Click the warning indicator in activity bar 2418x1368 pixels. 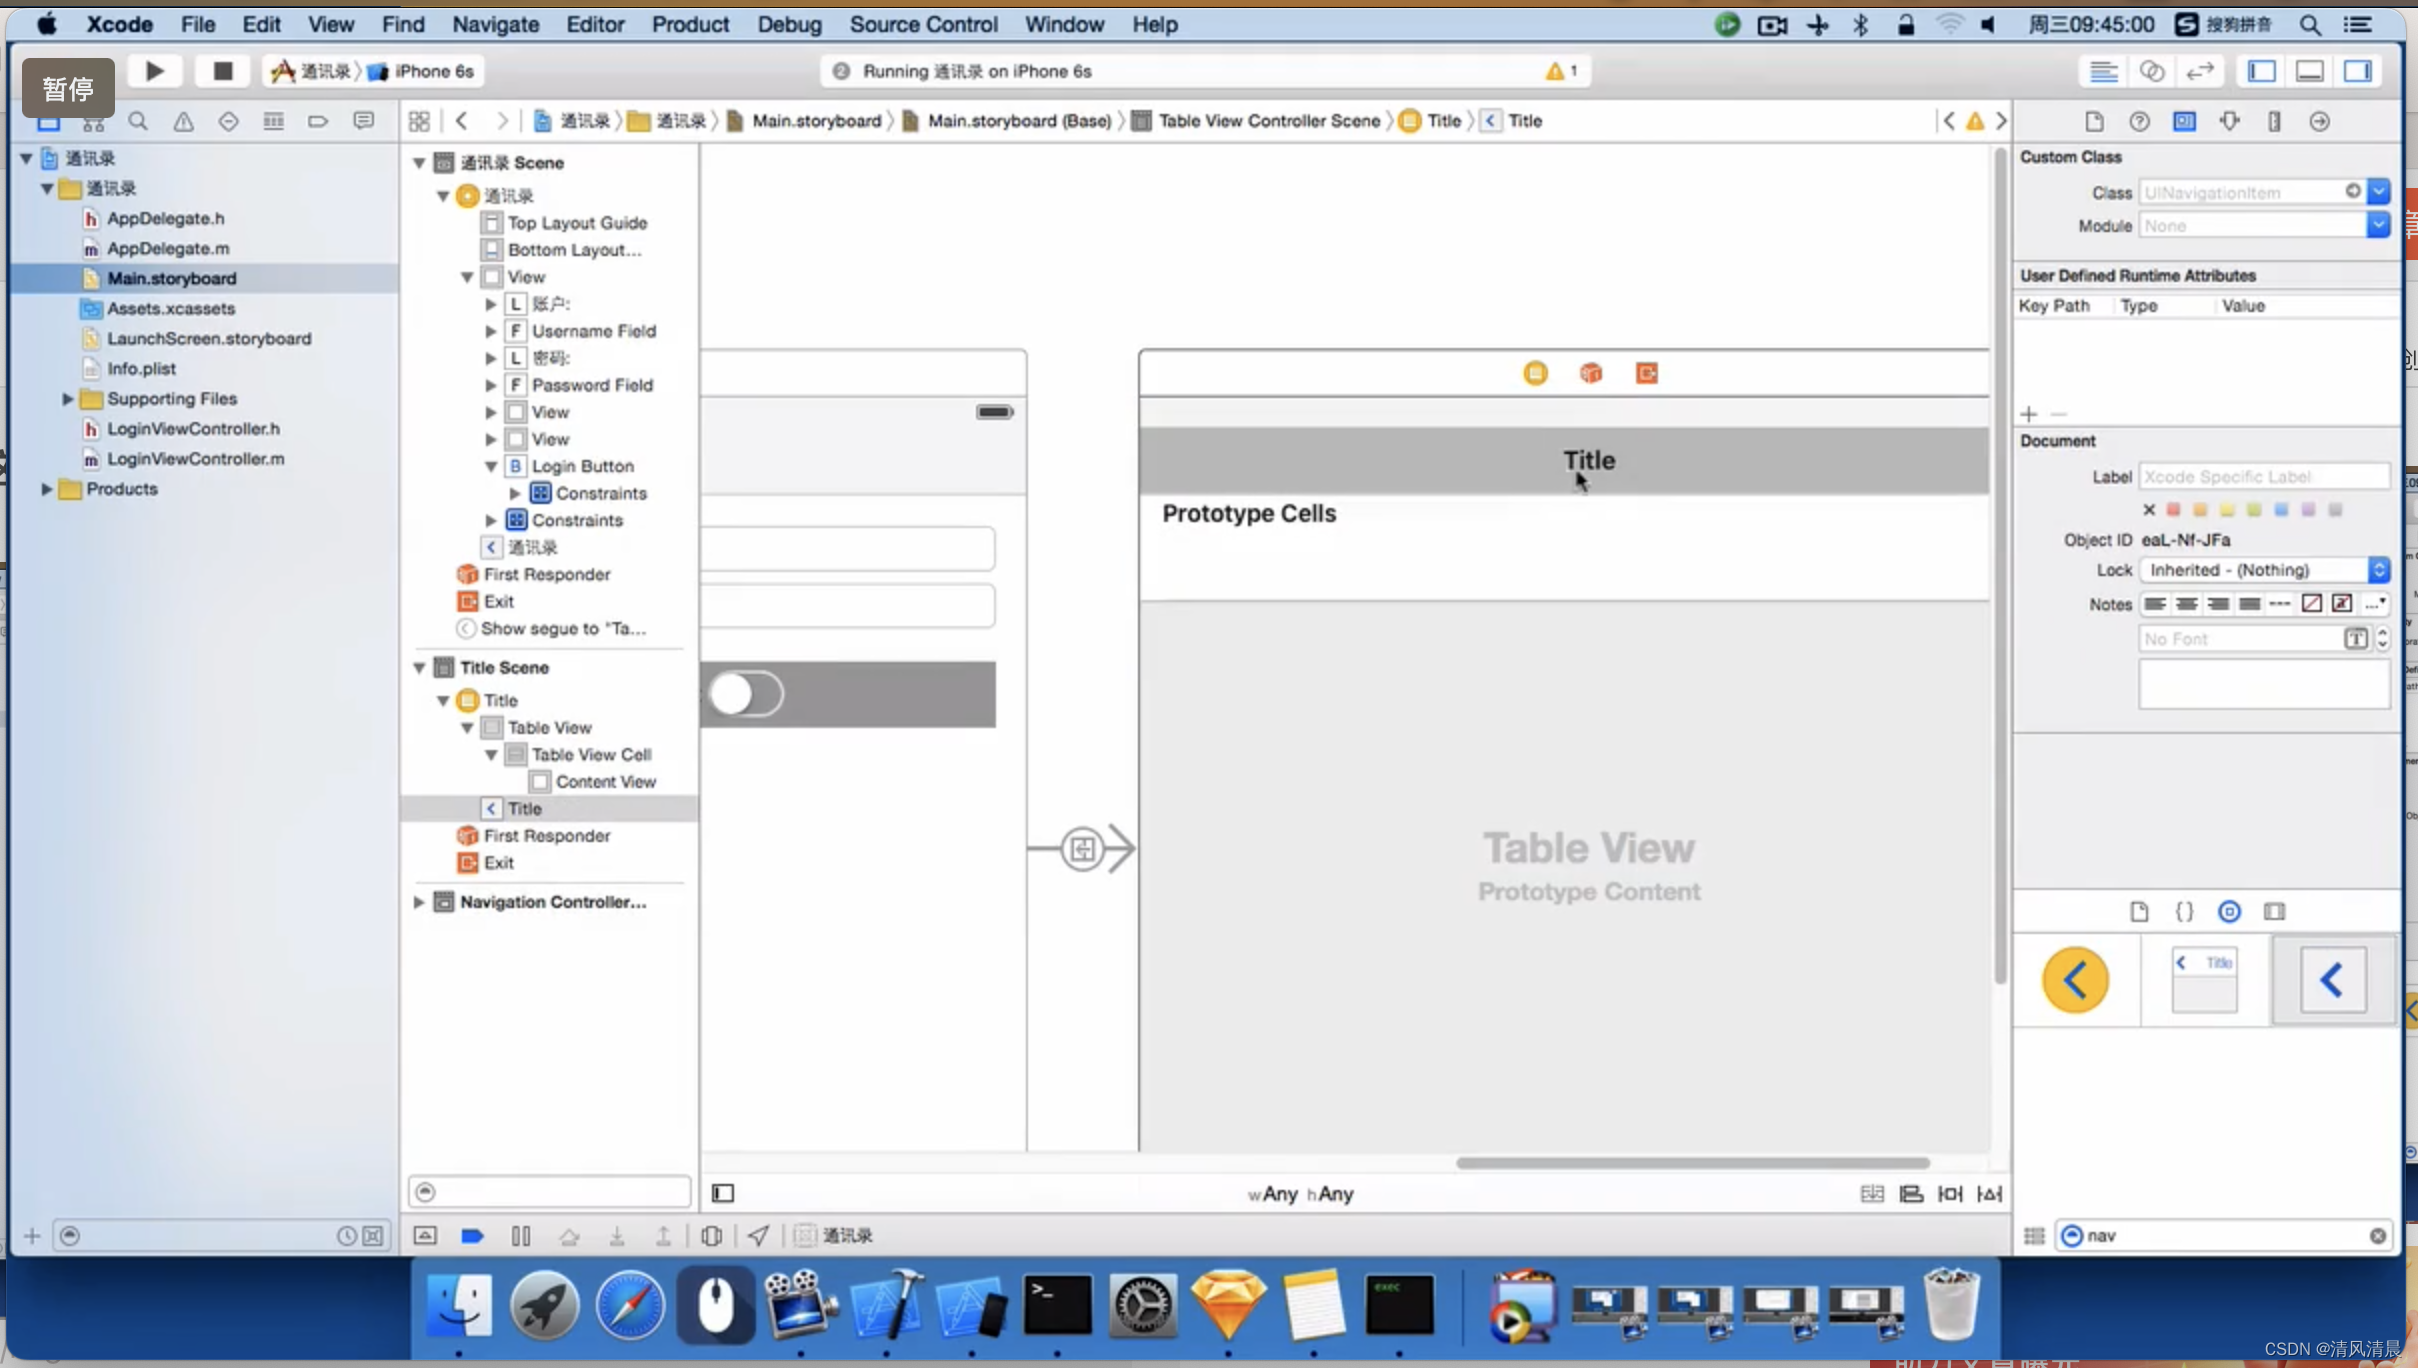point(1561,71)
